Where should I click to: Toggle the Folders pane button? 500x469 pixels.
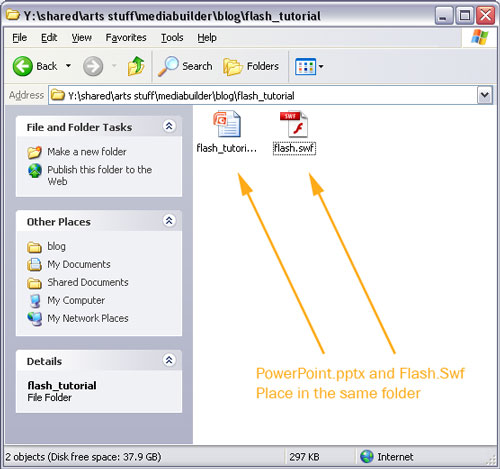click(251, 66)
